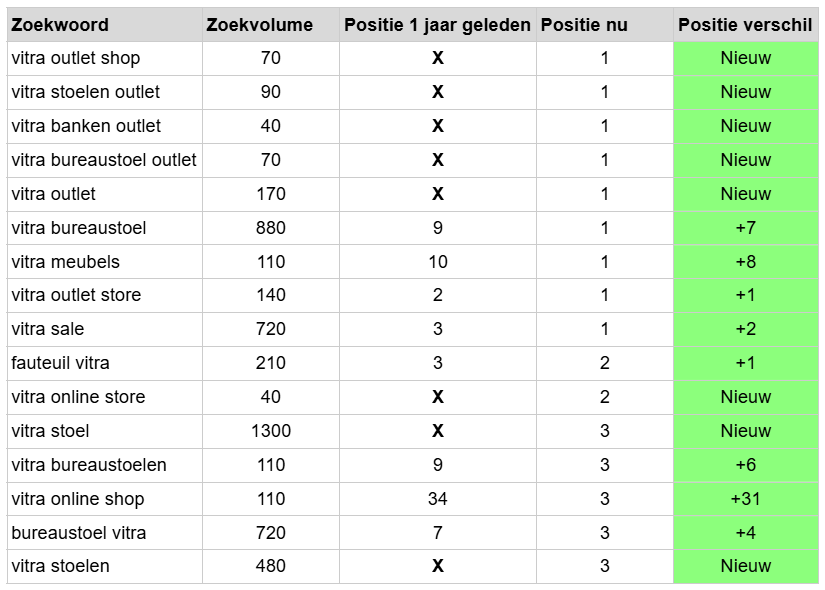Click the Zoekwoord column header
825x590 pixels.
point(60,25)
